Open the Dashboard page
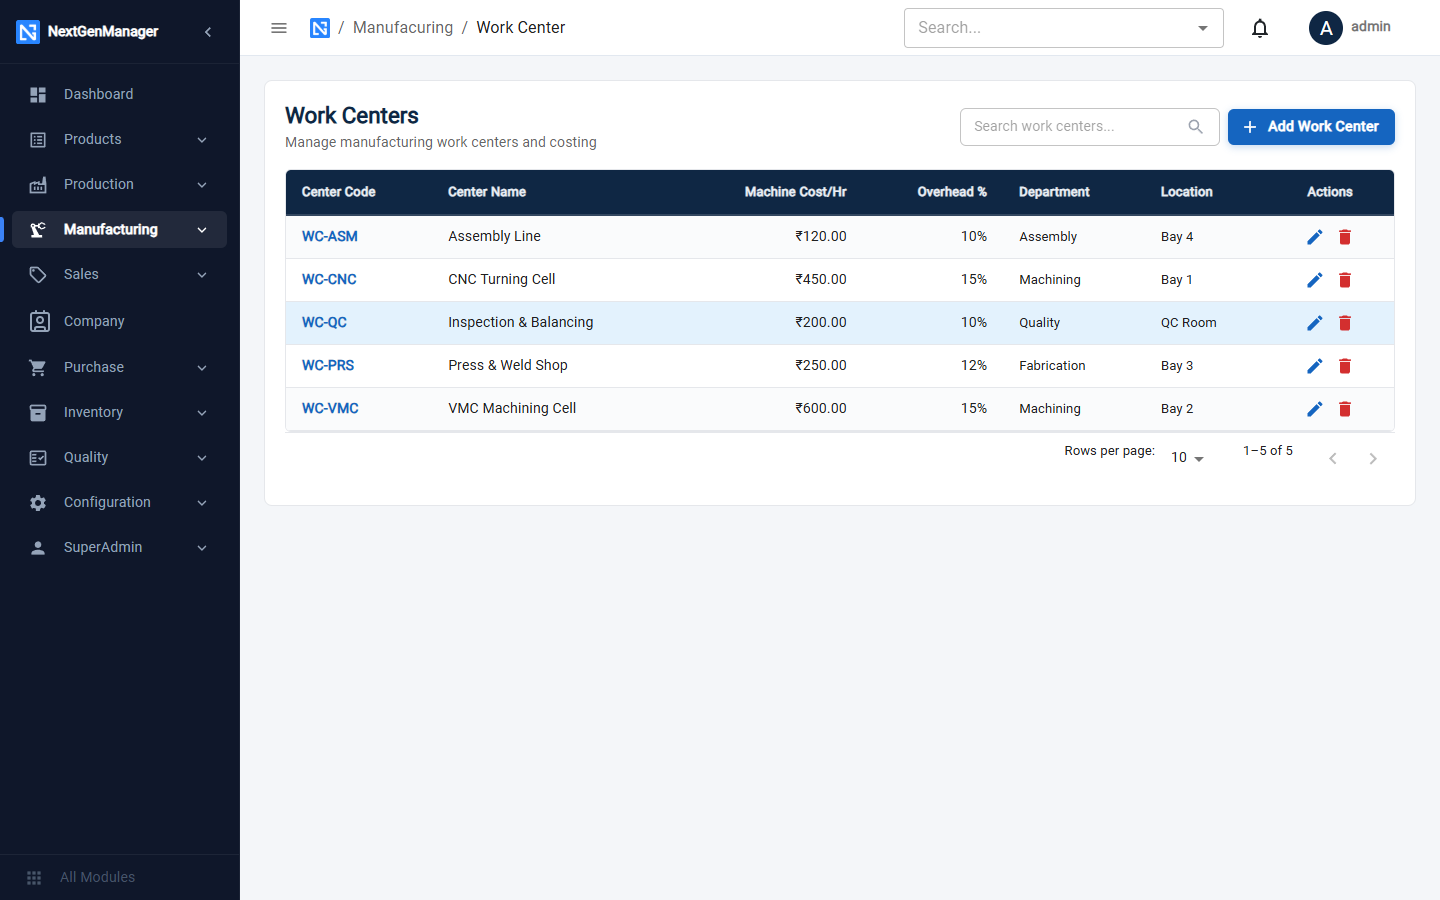The width and height of the screenshot is (1440, 900). 120,95
